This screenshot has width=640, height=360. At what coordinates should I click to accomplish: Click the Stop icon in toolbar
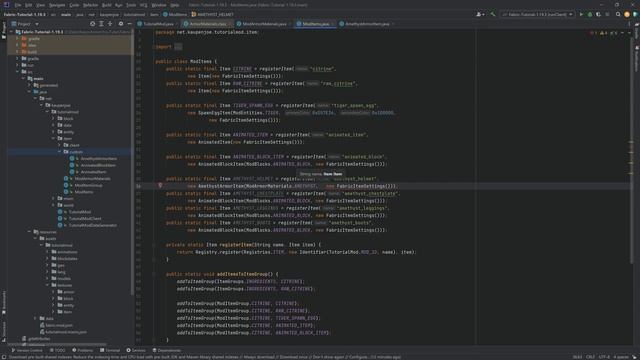point(607,14)
